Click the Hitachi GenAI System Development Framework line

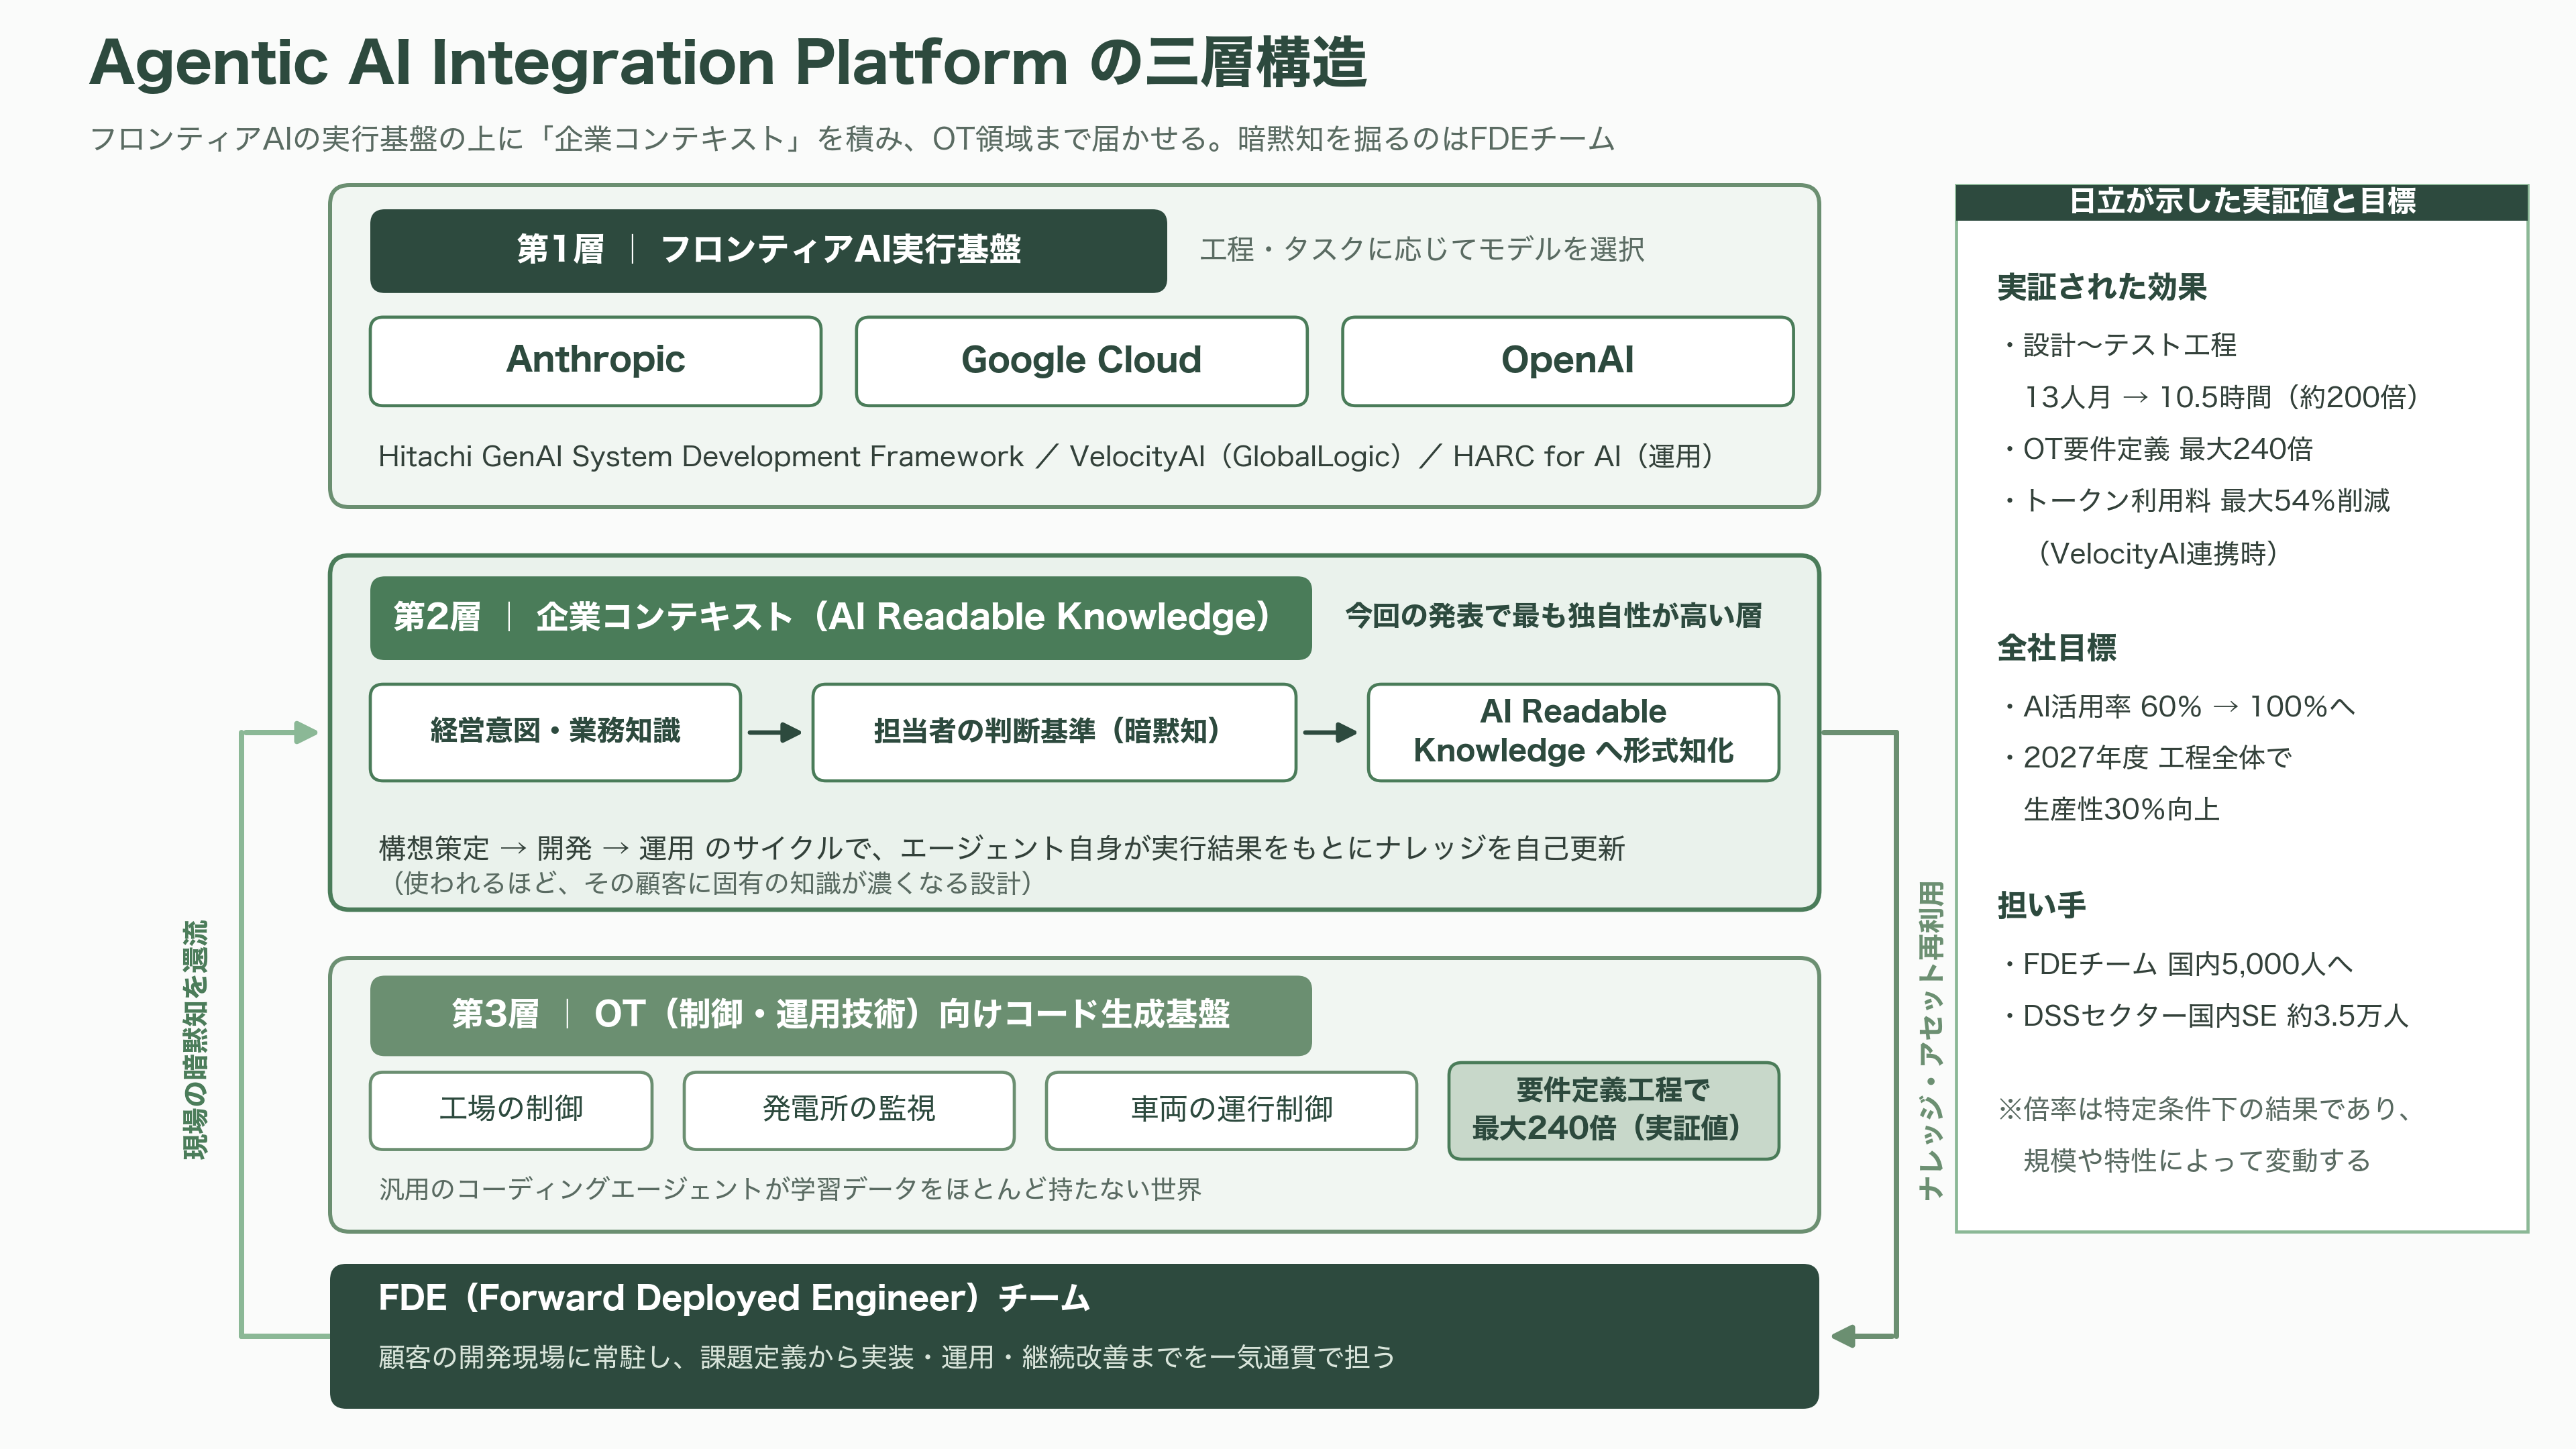pyautogui.click(x=1046, y=457)
